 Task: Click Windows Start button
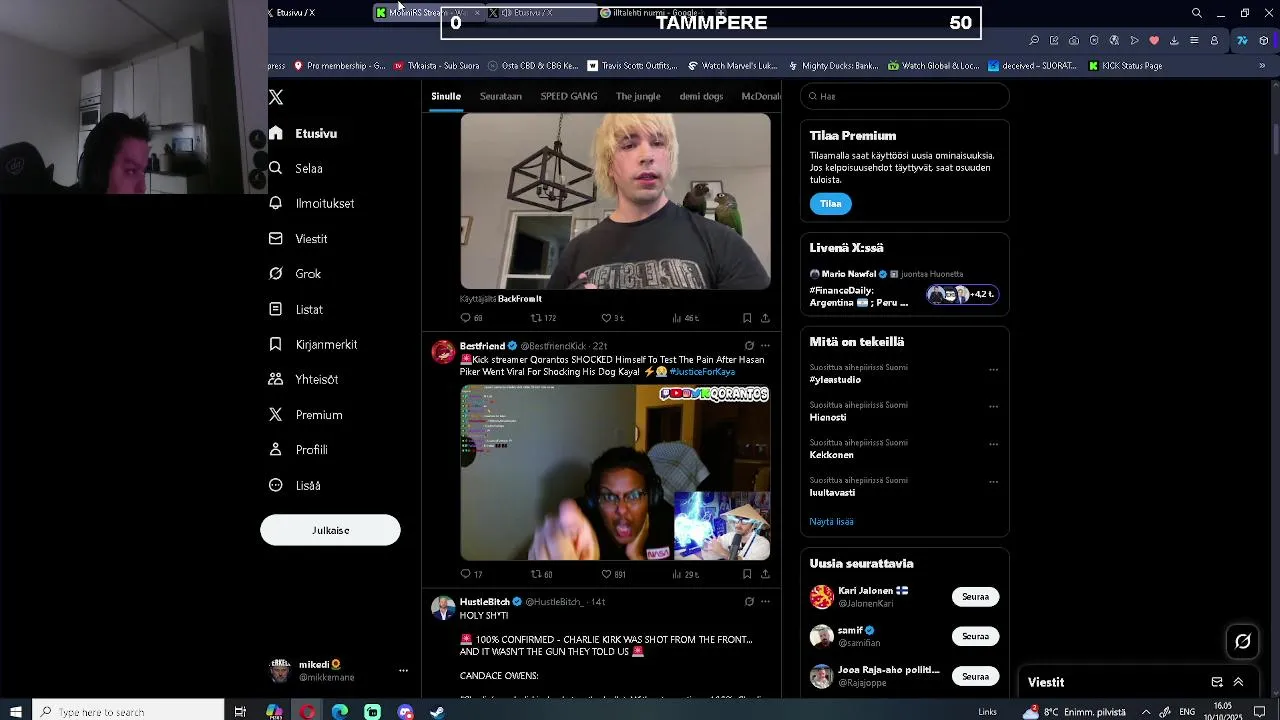(x=15, y=712)
